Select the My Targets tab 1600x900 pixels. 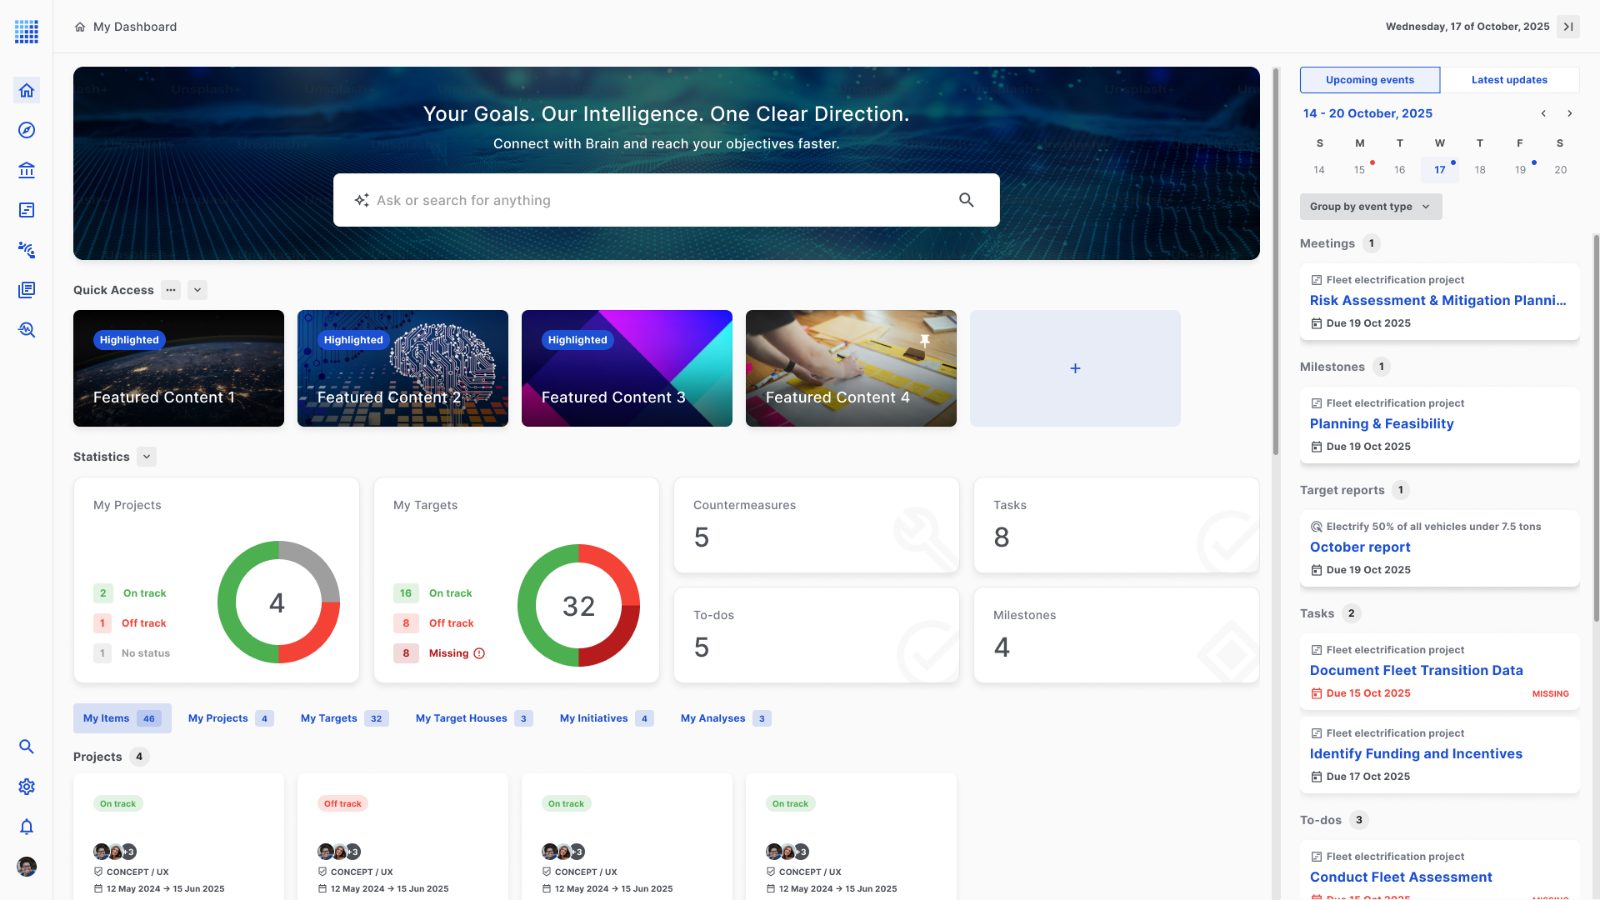[x=344, y=718]
